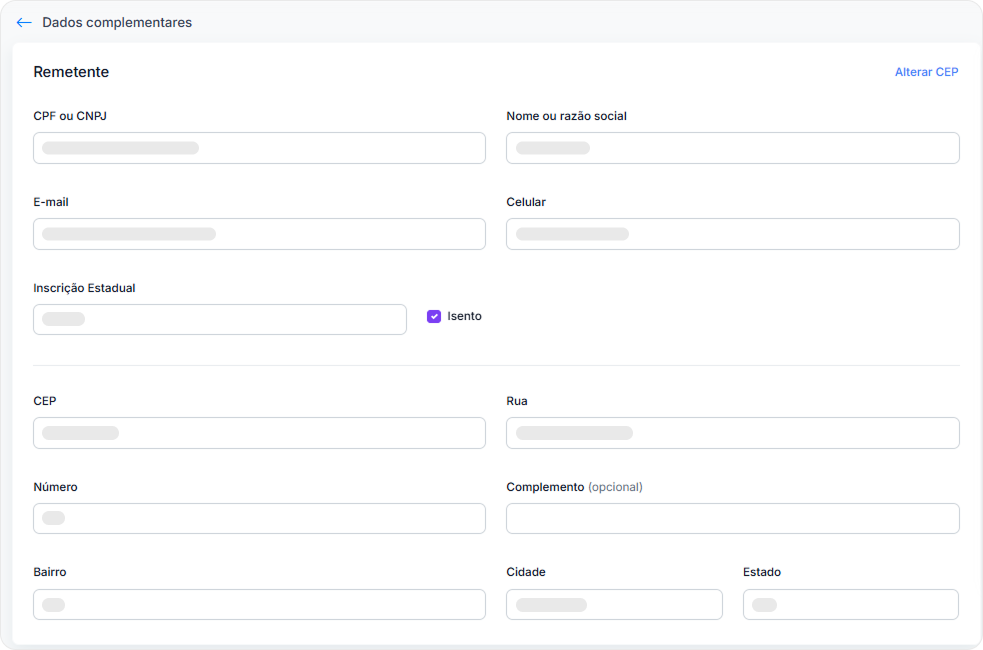Click inside the E-mail input box
This screenshot has width=983, height=650.
(x=259, y=234)
